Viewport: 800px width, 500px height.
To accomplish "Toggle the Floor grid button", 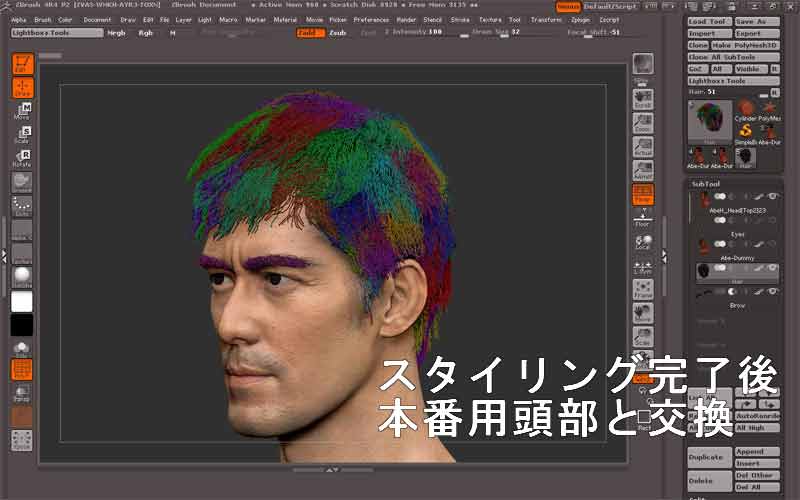I will coord(643,218).
